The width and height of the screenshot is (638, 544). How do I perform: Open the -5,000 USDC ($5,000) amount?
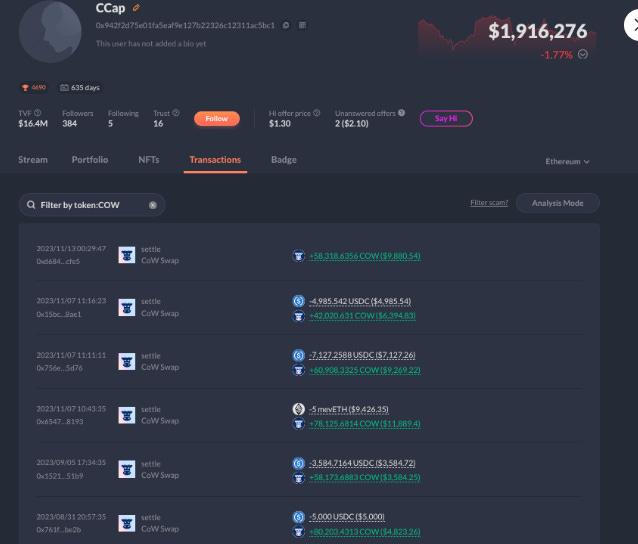click(x=347, y=517)
